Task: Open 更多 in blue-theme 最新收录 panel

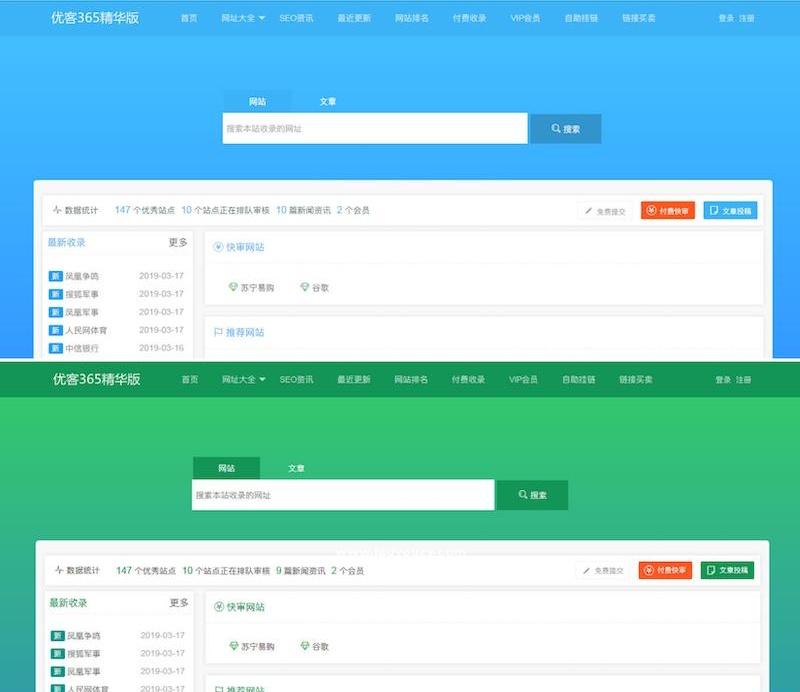Action: [178, 242]
